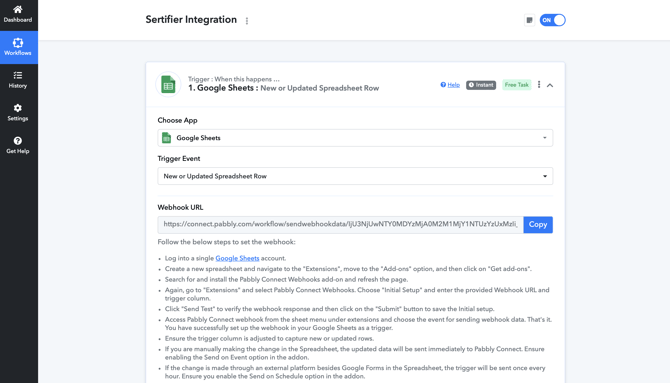Click the Get Help question icon
The width and height of the screenshot is (670, 383).
pyautogui.click(x=18, y=141)
